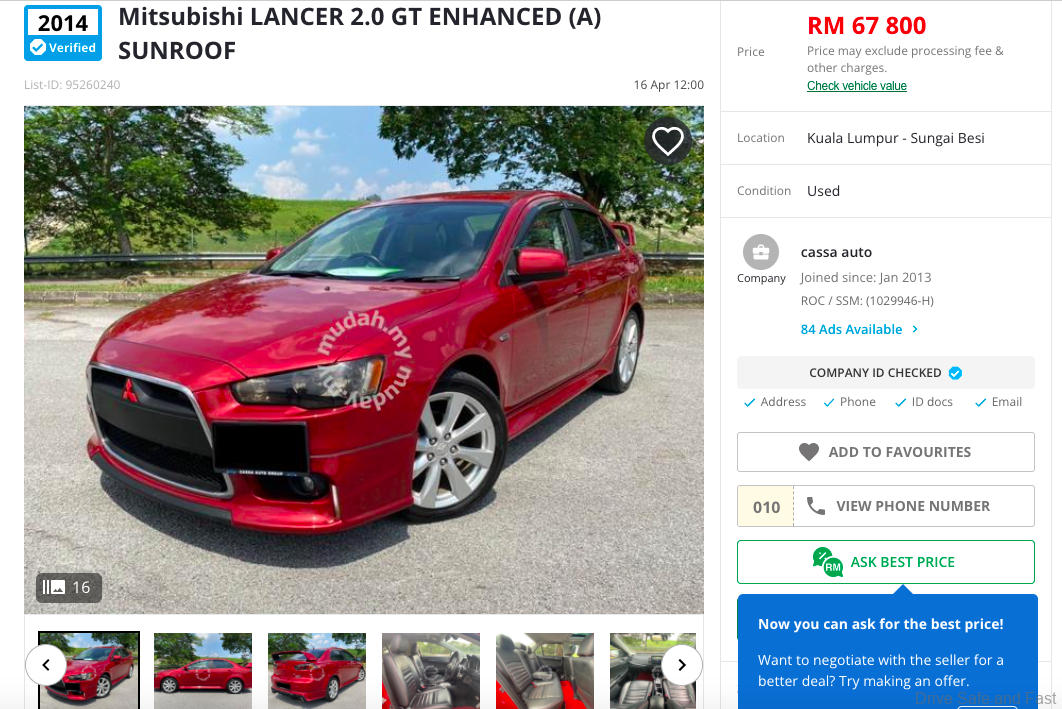1062x709 pixels.
Task: Show previous thumbnails with left arrow
Action: click(x=46, y=665)
